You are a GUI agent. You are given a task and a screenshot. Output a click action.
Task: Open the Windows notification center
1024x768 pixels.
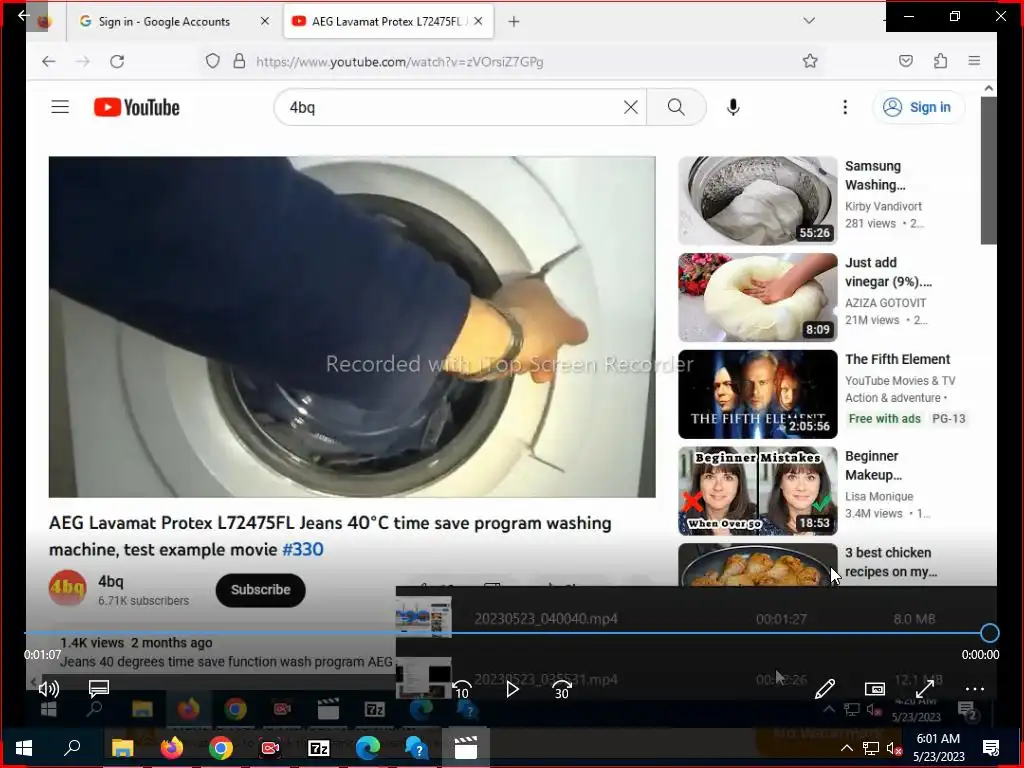(x=991, y=748)
